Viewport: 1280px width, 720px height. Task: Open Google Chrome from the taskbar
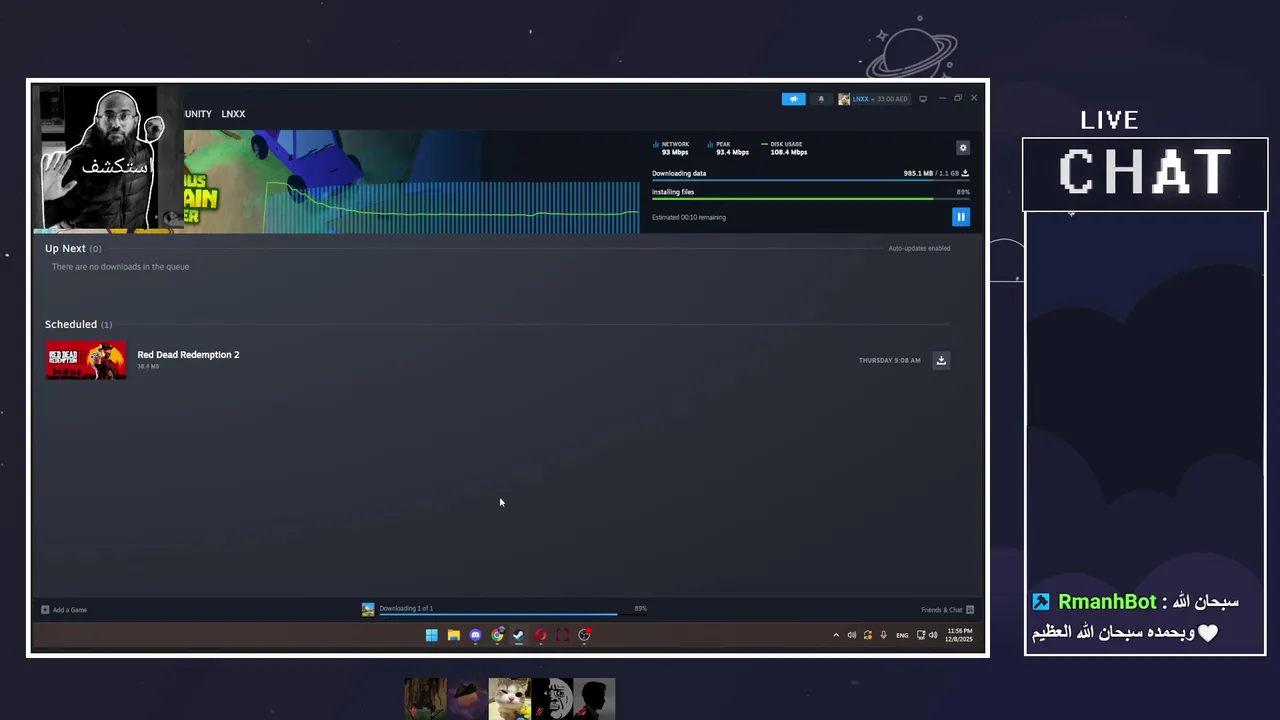click(497, 635)
